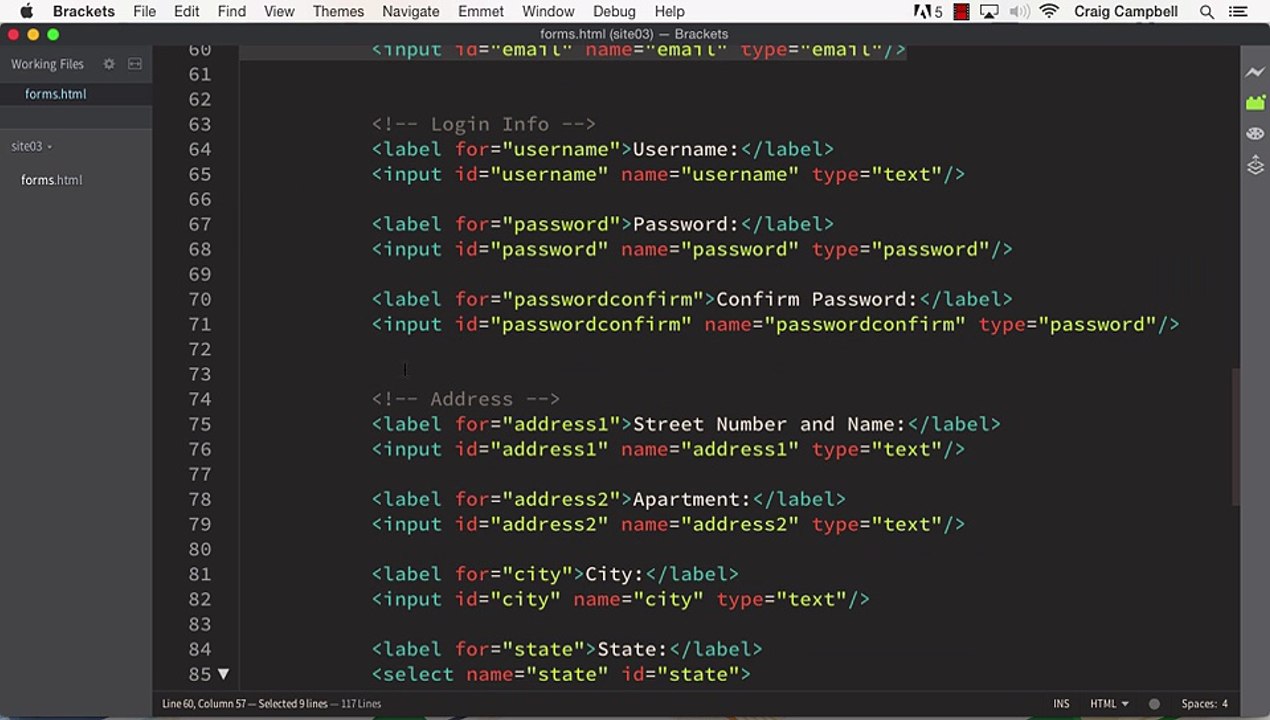Click the cursor position status text
The image size is (1270, 720).
pyautogui.click(x=271, y=704)
